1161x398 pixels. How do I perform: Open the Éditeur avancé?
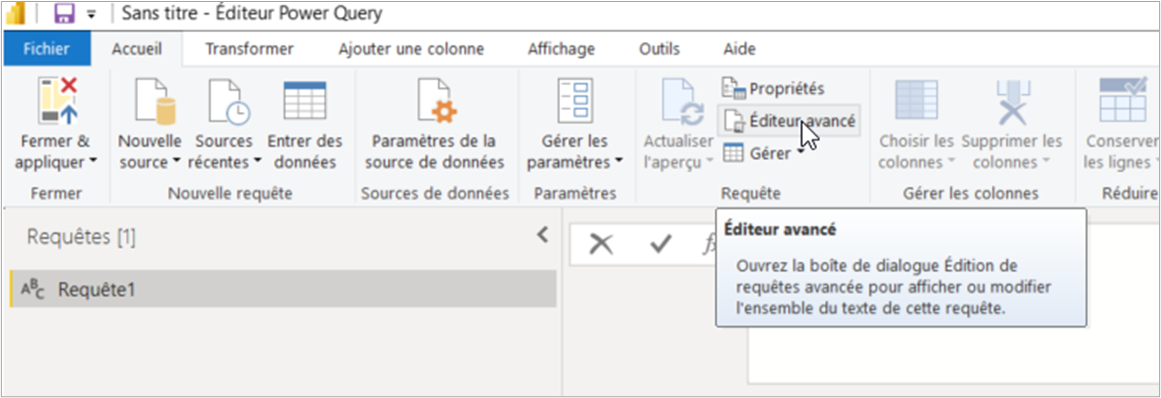(789, 120)
